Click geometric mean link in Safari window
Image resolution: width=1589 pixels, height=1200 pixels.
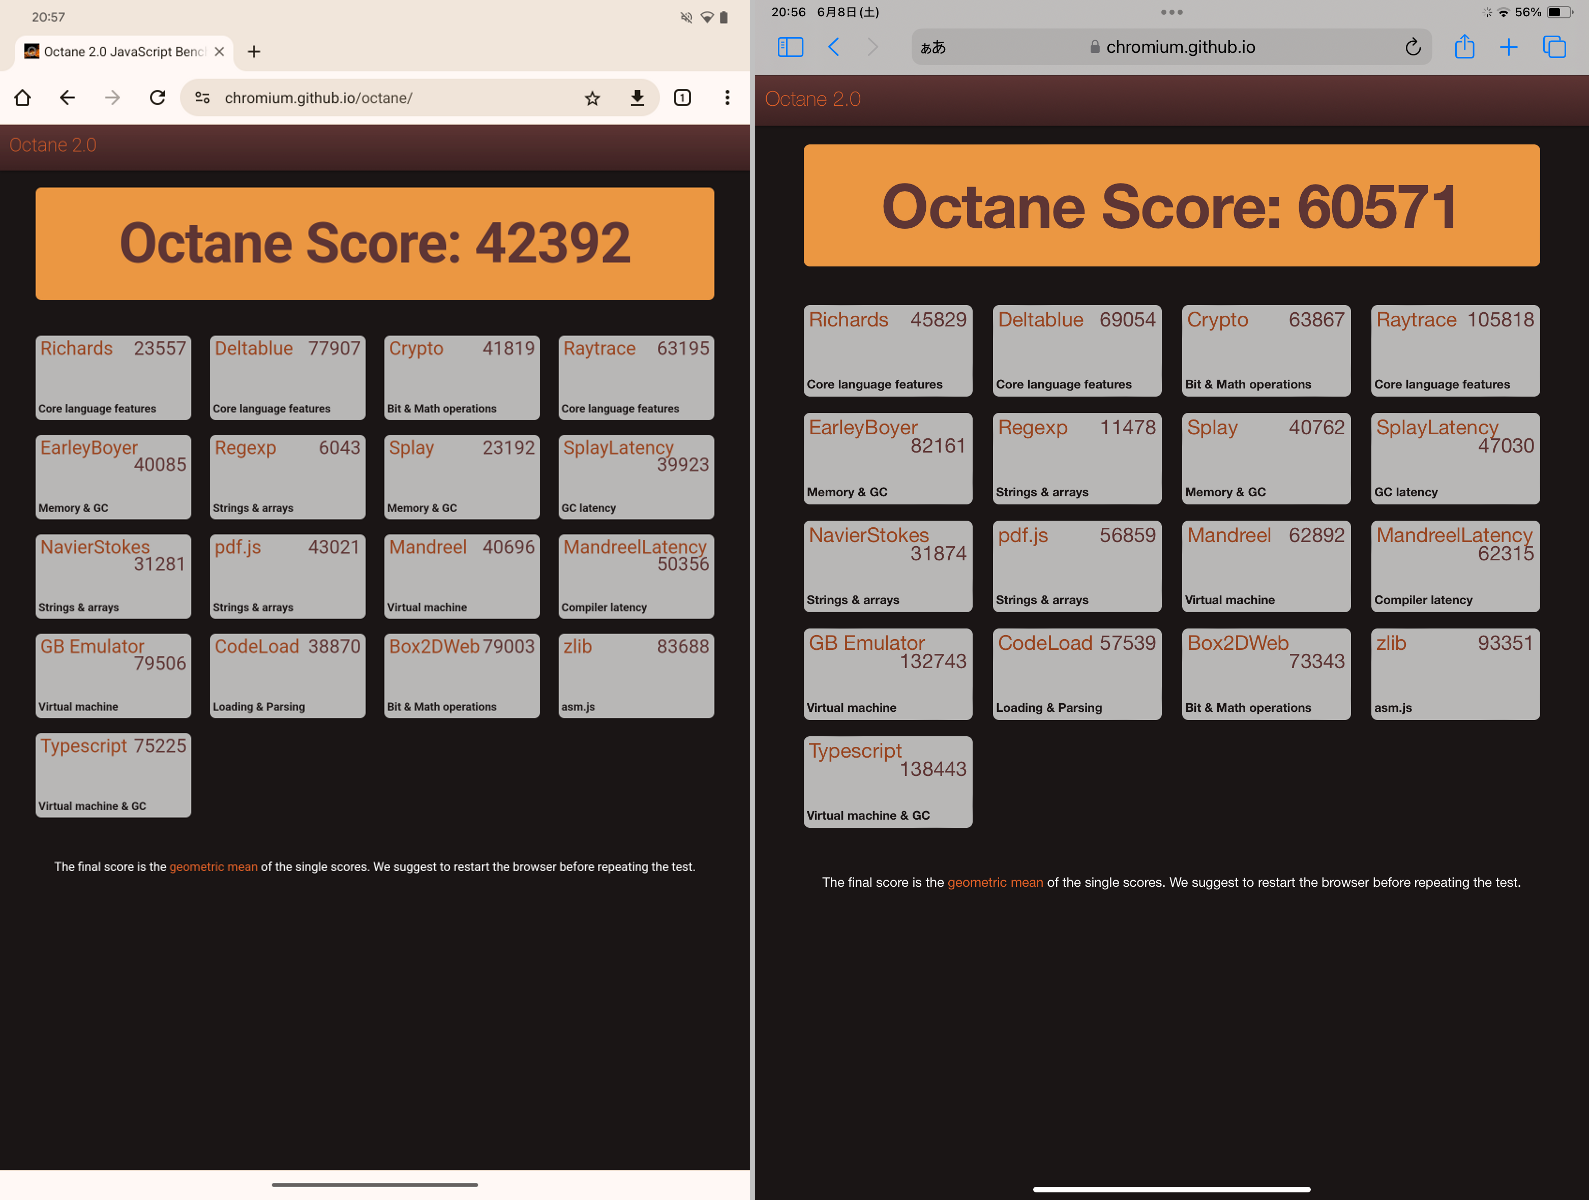pyautogui.click(x=995, y=883)
